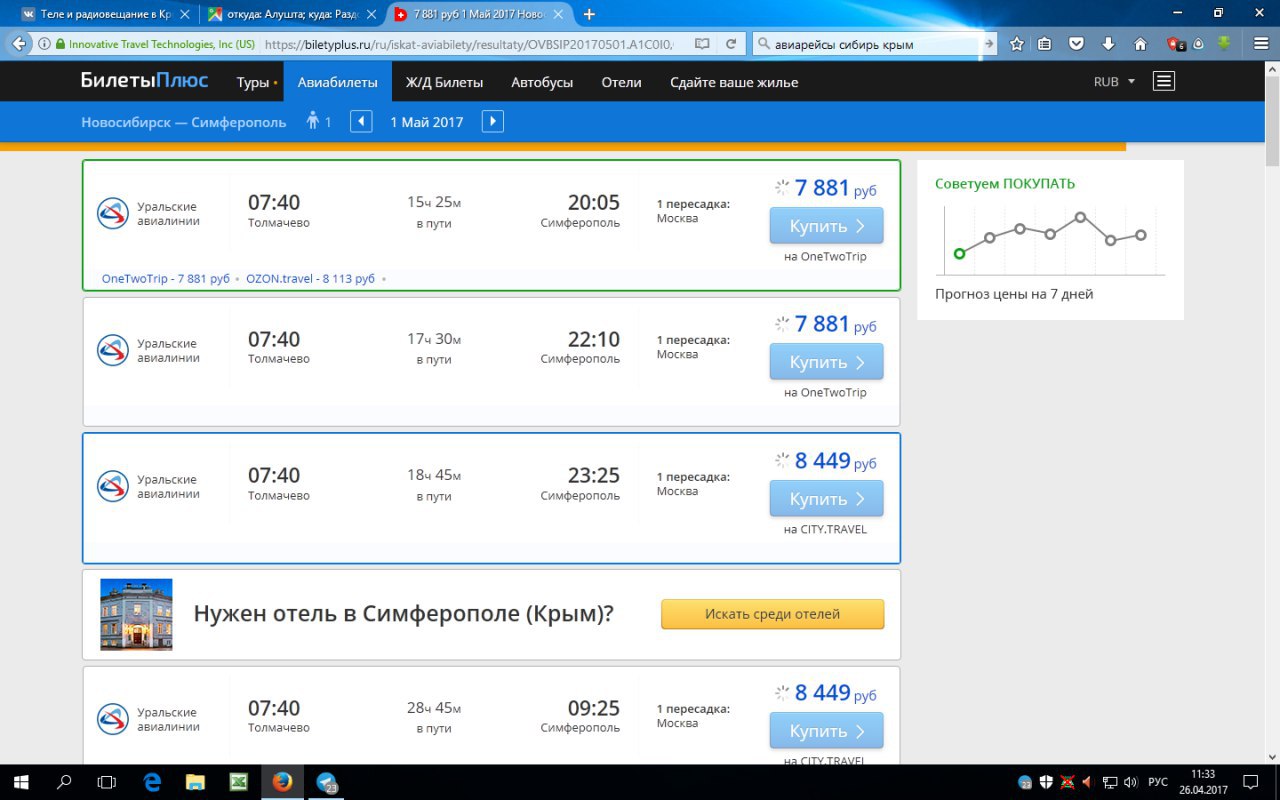Click the Новосибирск — Симферополь route
This screenshot has height=800, width=1280.
point(183,122)
